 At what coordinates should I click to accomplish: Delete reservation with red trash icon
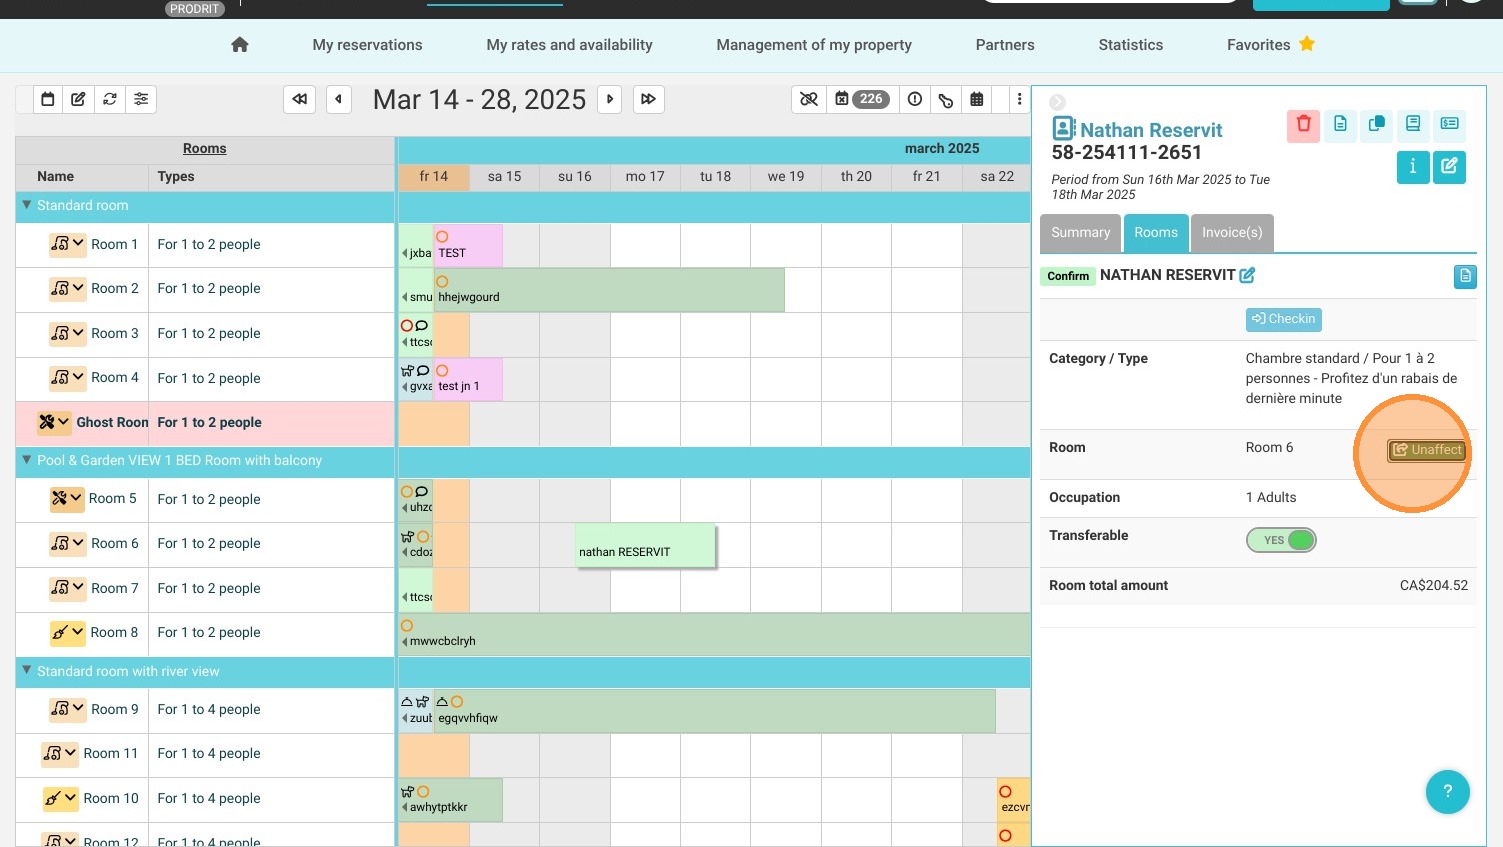pyautogui.click(x=1303, y=124)
